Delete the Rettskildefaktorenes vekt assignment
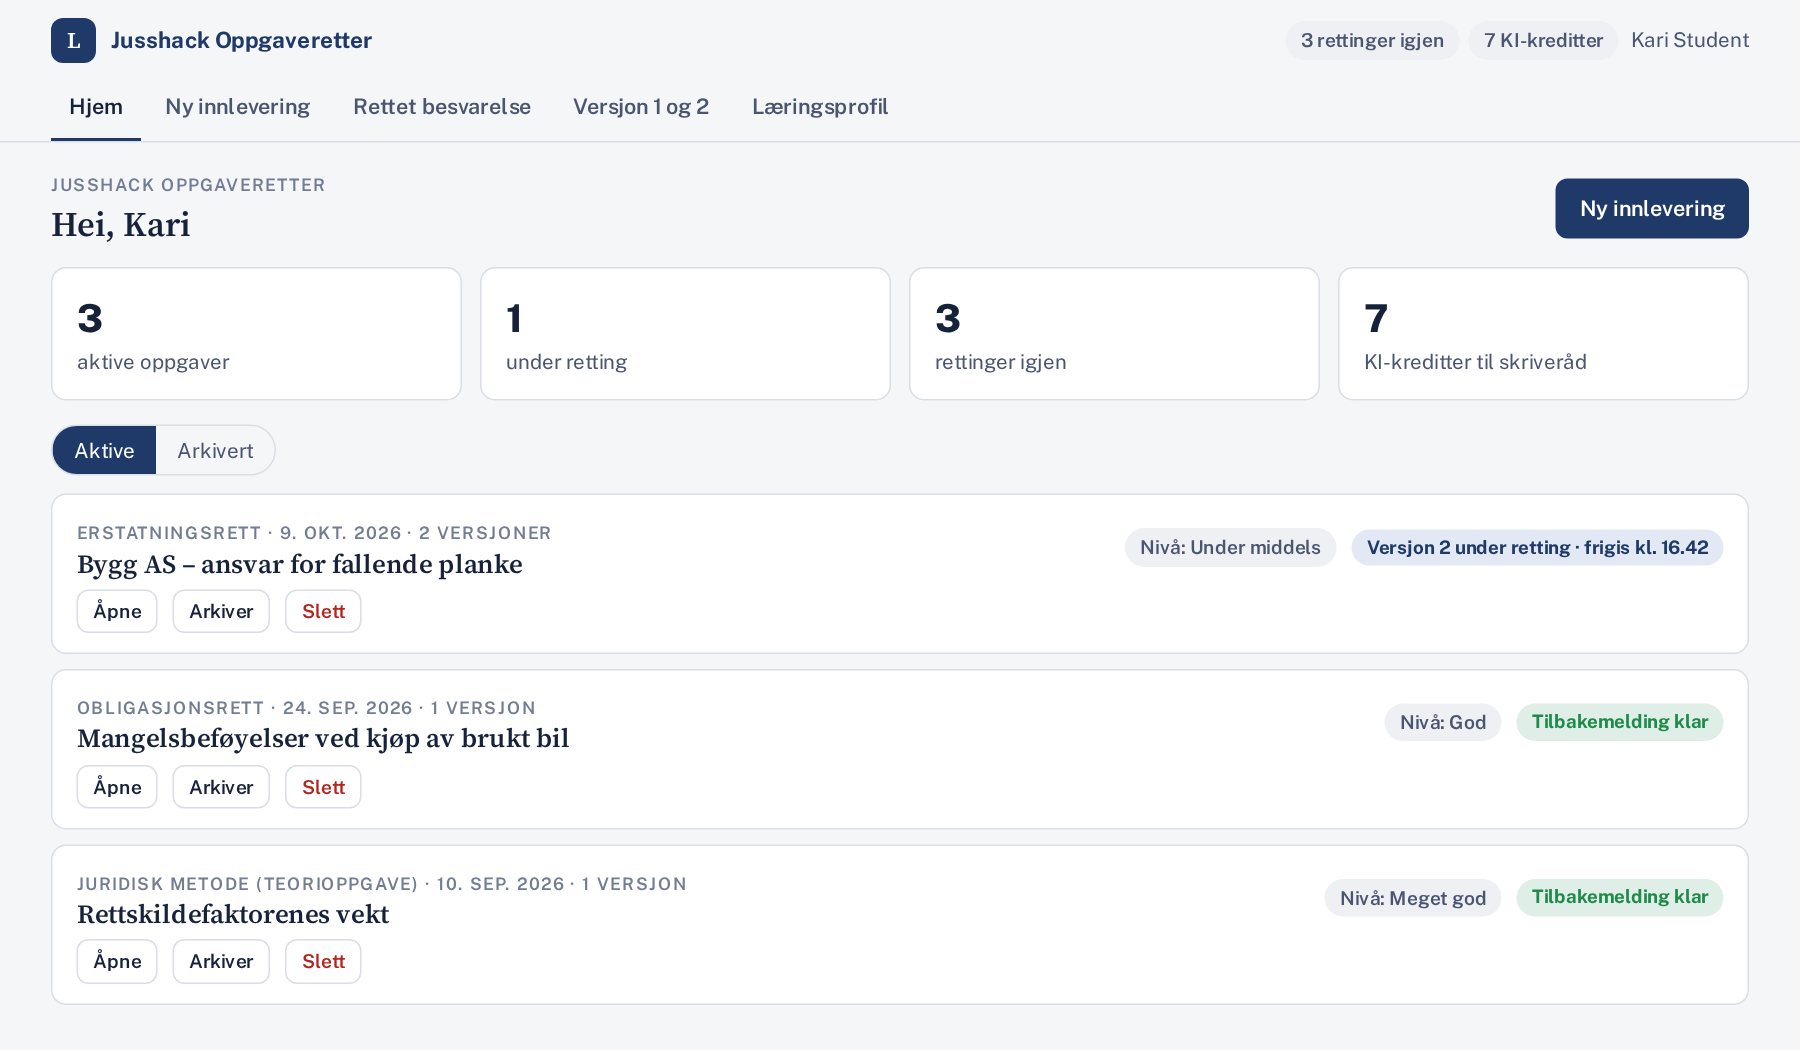Image resolution: width=1800 pixels, height=1050 pixels. pyautogui.click(x=323, y=961)
